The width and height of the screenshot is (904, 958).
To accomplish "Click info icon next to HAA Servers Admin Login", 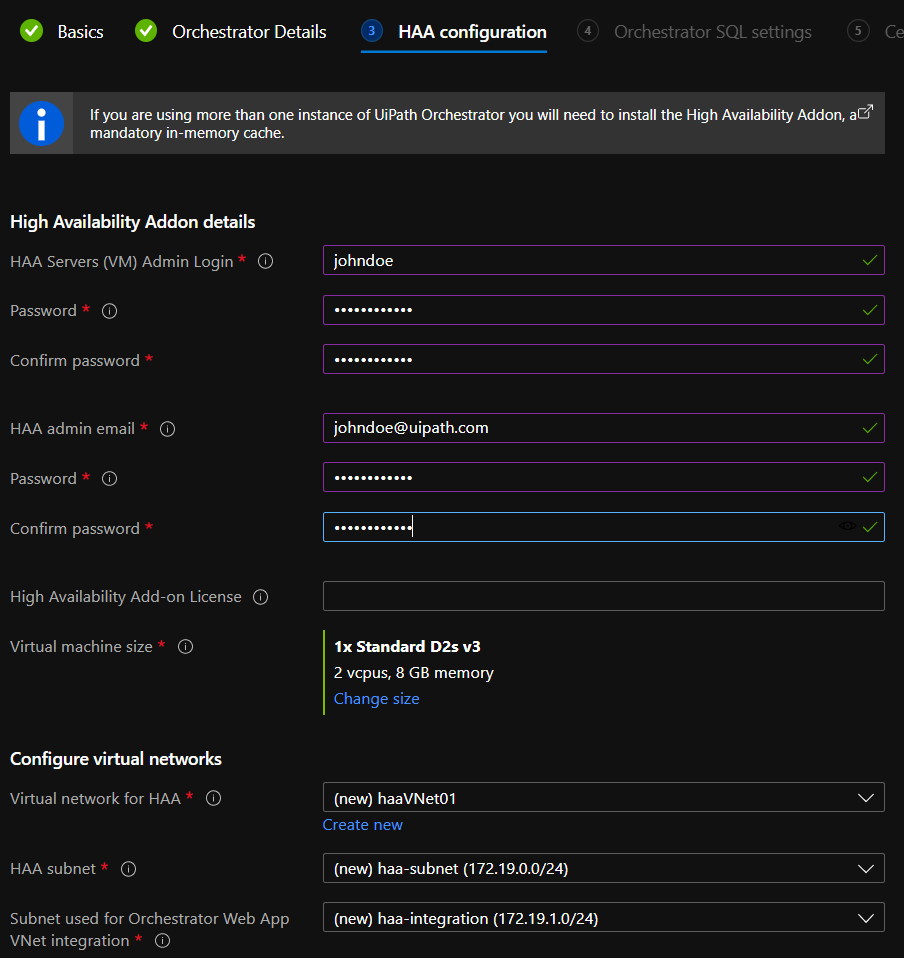I will click(x=266, y=261).
